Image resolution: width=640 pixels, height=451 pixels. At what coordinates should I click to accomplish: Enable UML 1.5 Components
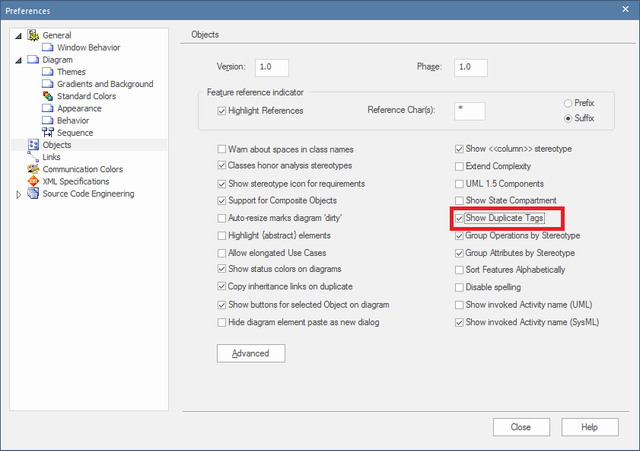click(459, 184)
